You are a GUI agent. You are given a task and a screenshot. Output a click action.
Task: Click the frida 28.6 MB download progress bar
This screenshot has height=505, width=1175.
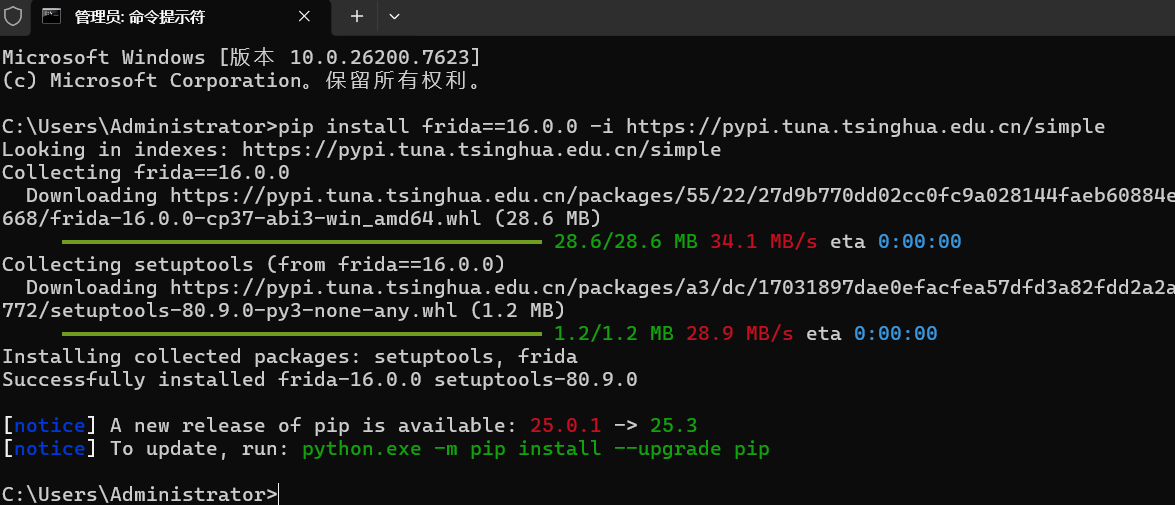(x=301, y=242)
